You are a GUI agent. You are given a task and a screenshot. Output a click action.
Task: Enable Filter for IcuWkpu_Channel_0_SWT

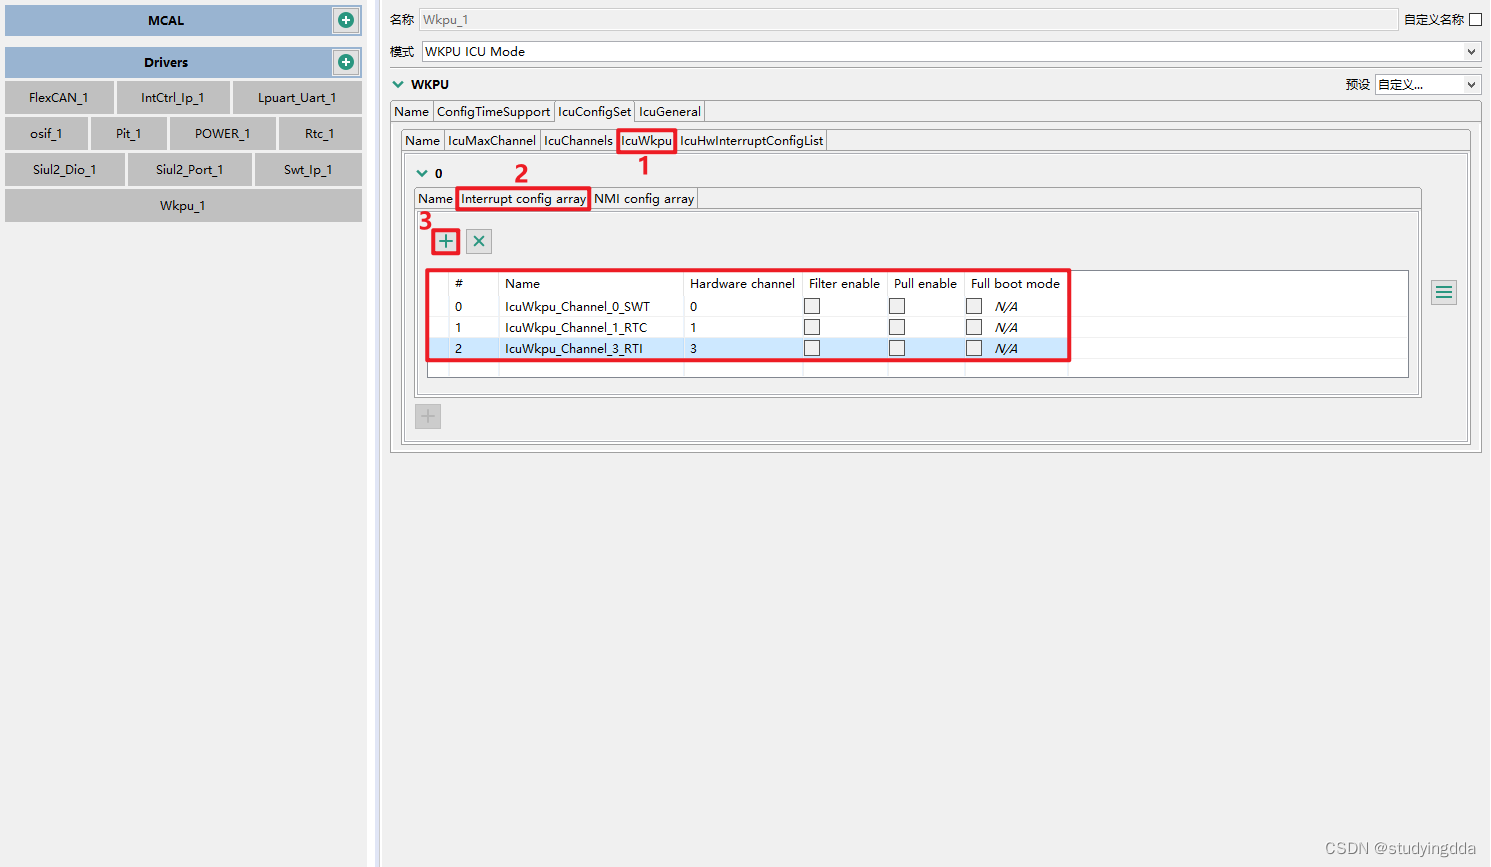point(812,306)
